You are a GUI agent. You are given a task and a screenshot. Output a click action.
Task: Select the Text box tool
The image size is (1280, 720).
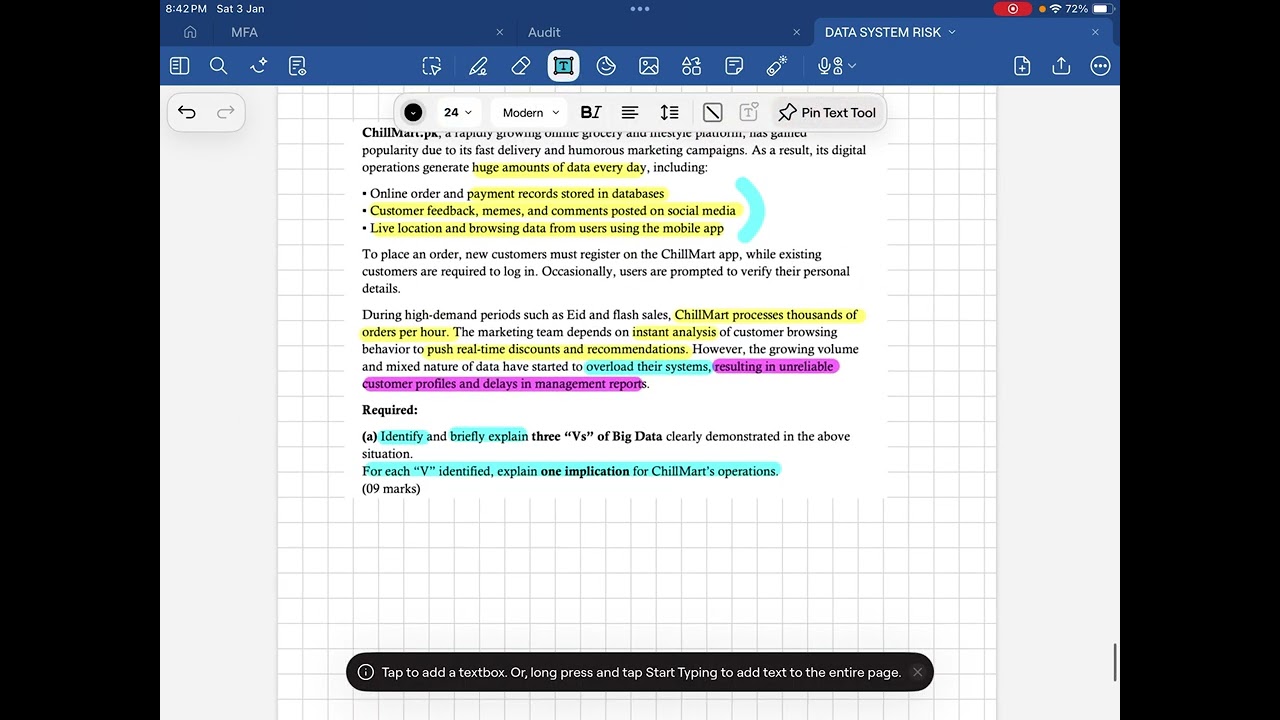click(x=563, y=66)
